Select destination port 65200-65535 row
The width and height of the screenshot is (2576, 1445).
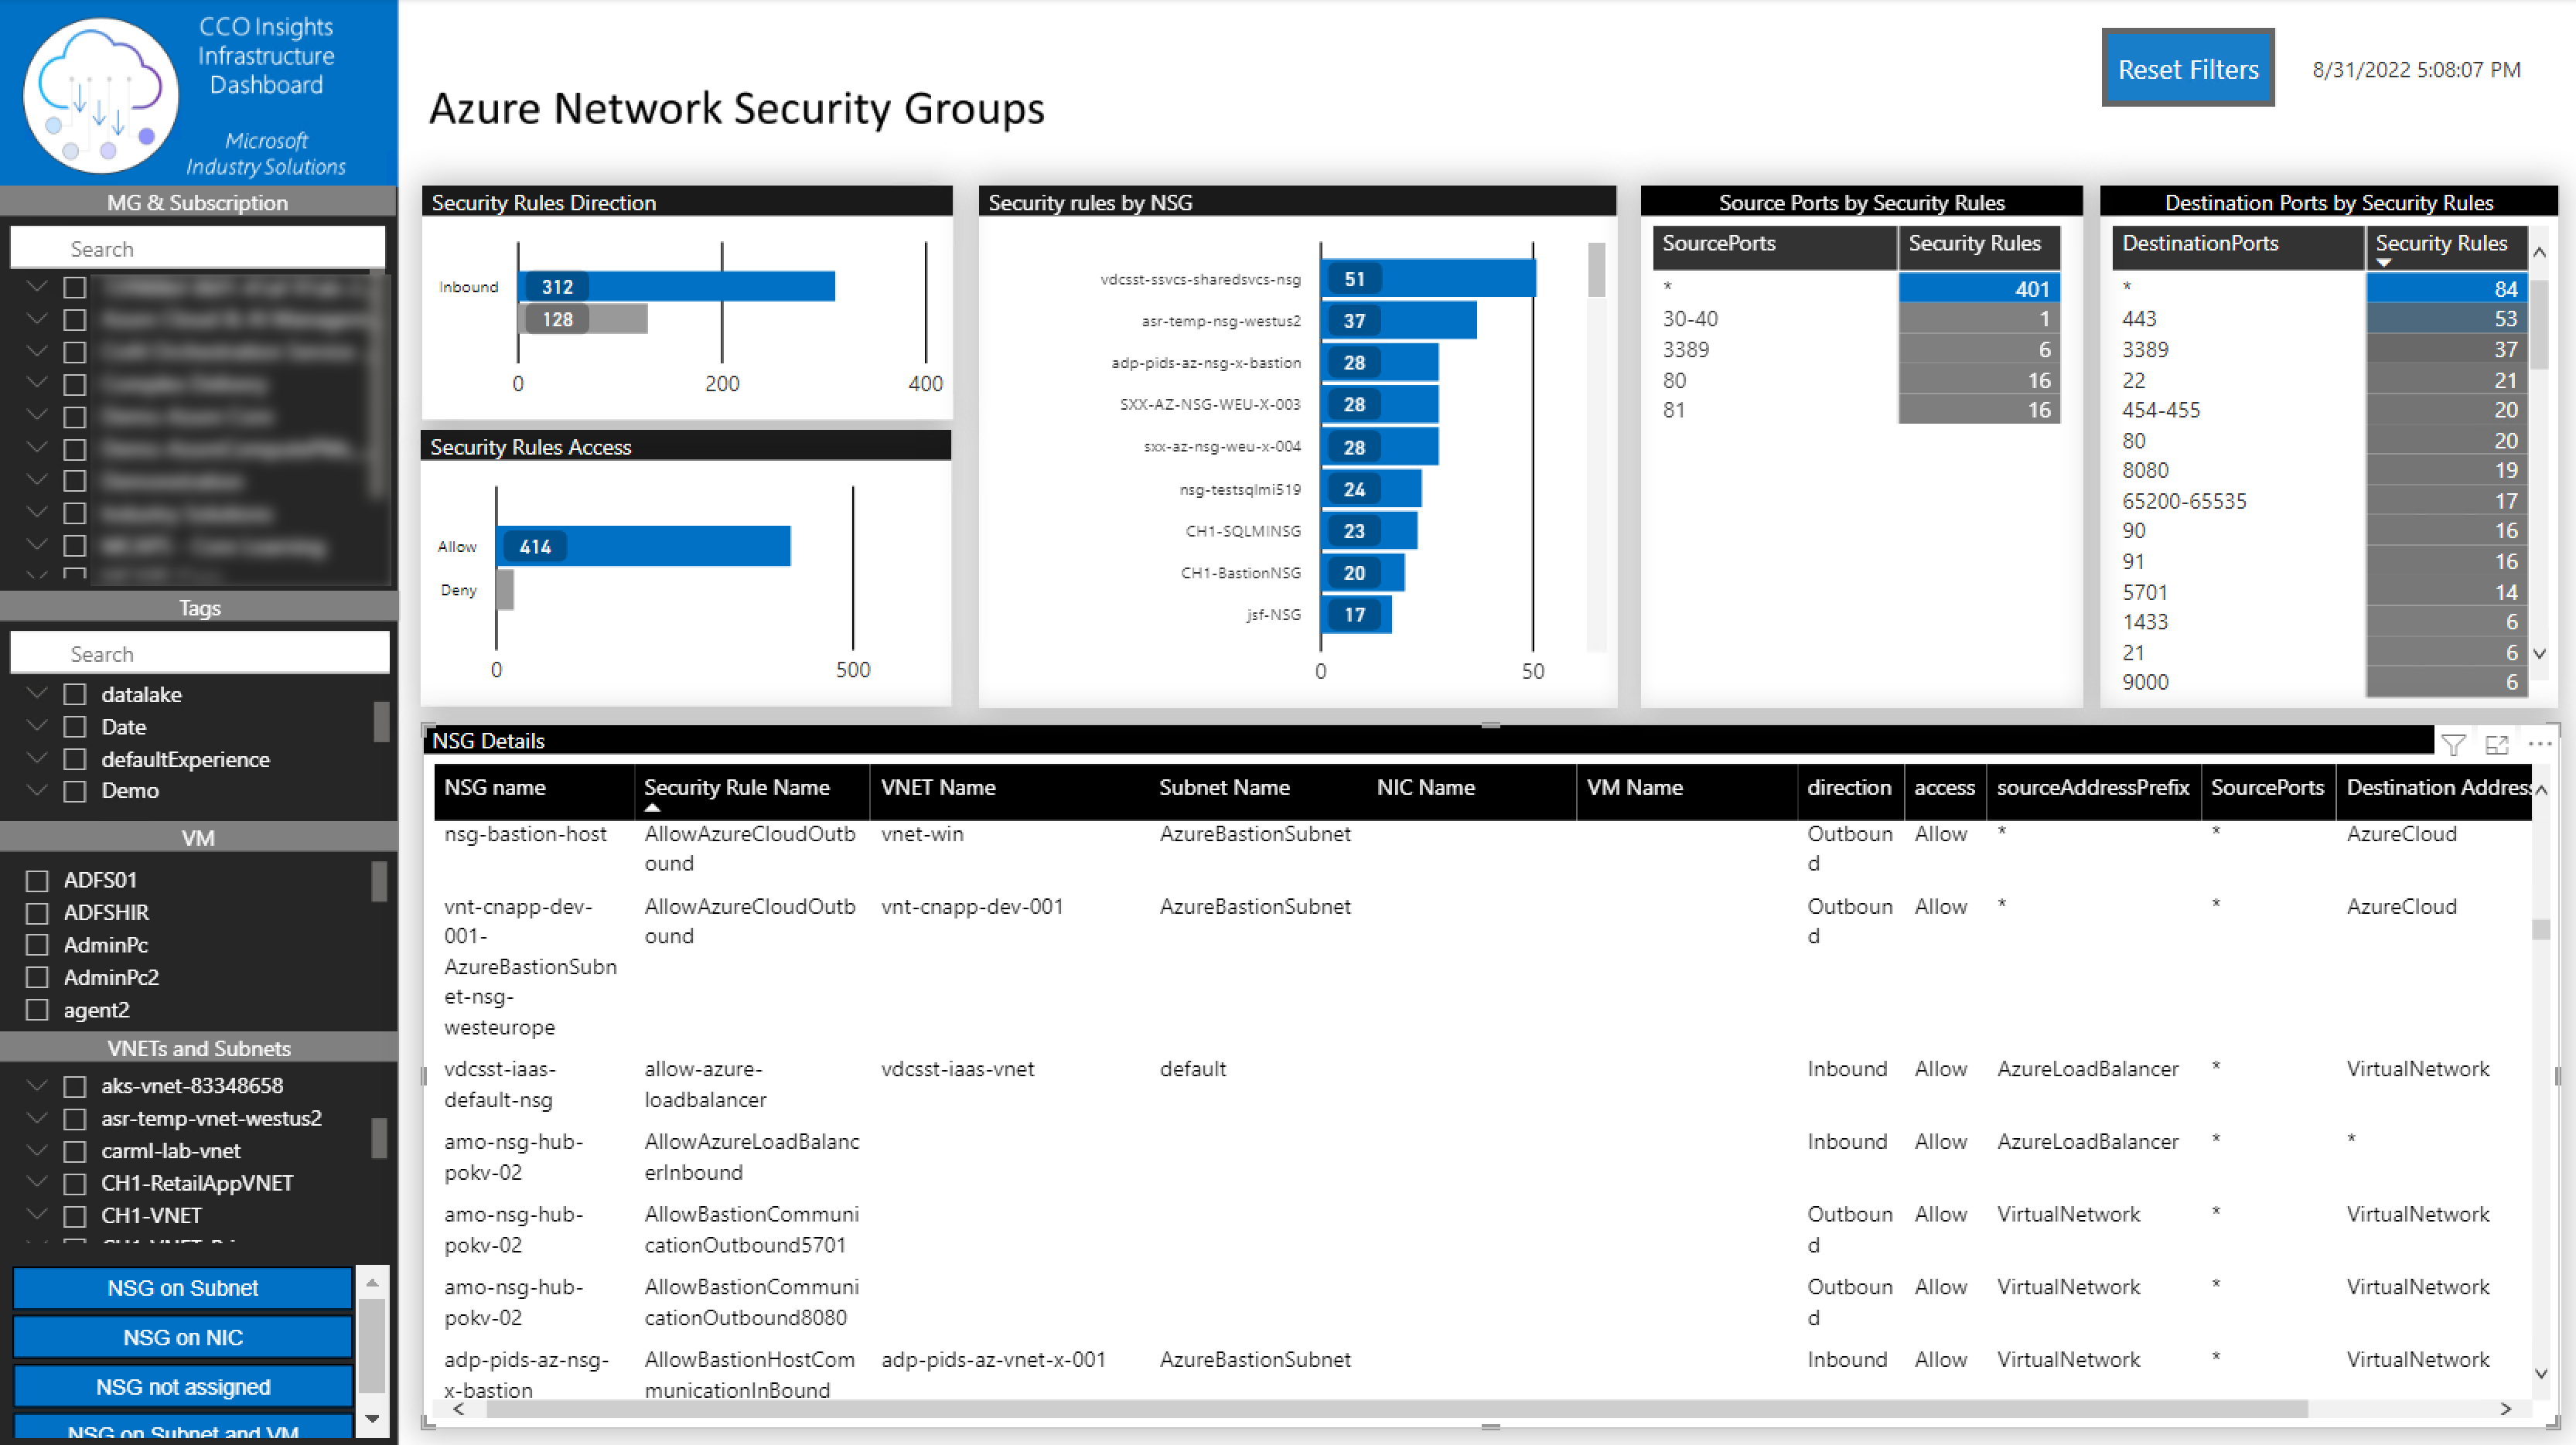[x=2320, y=501]
